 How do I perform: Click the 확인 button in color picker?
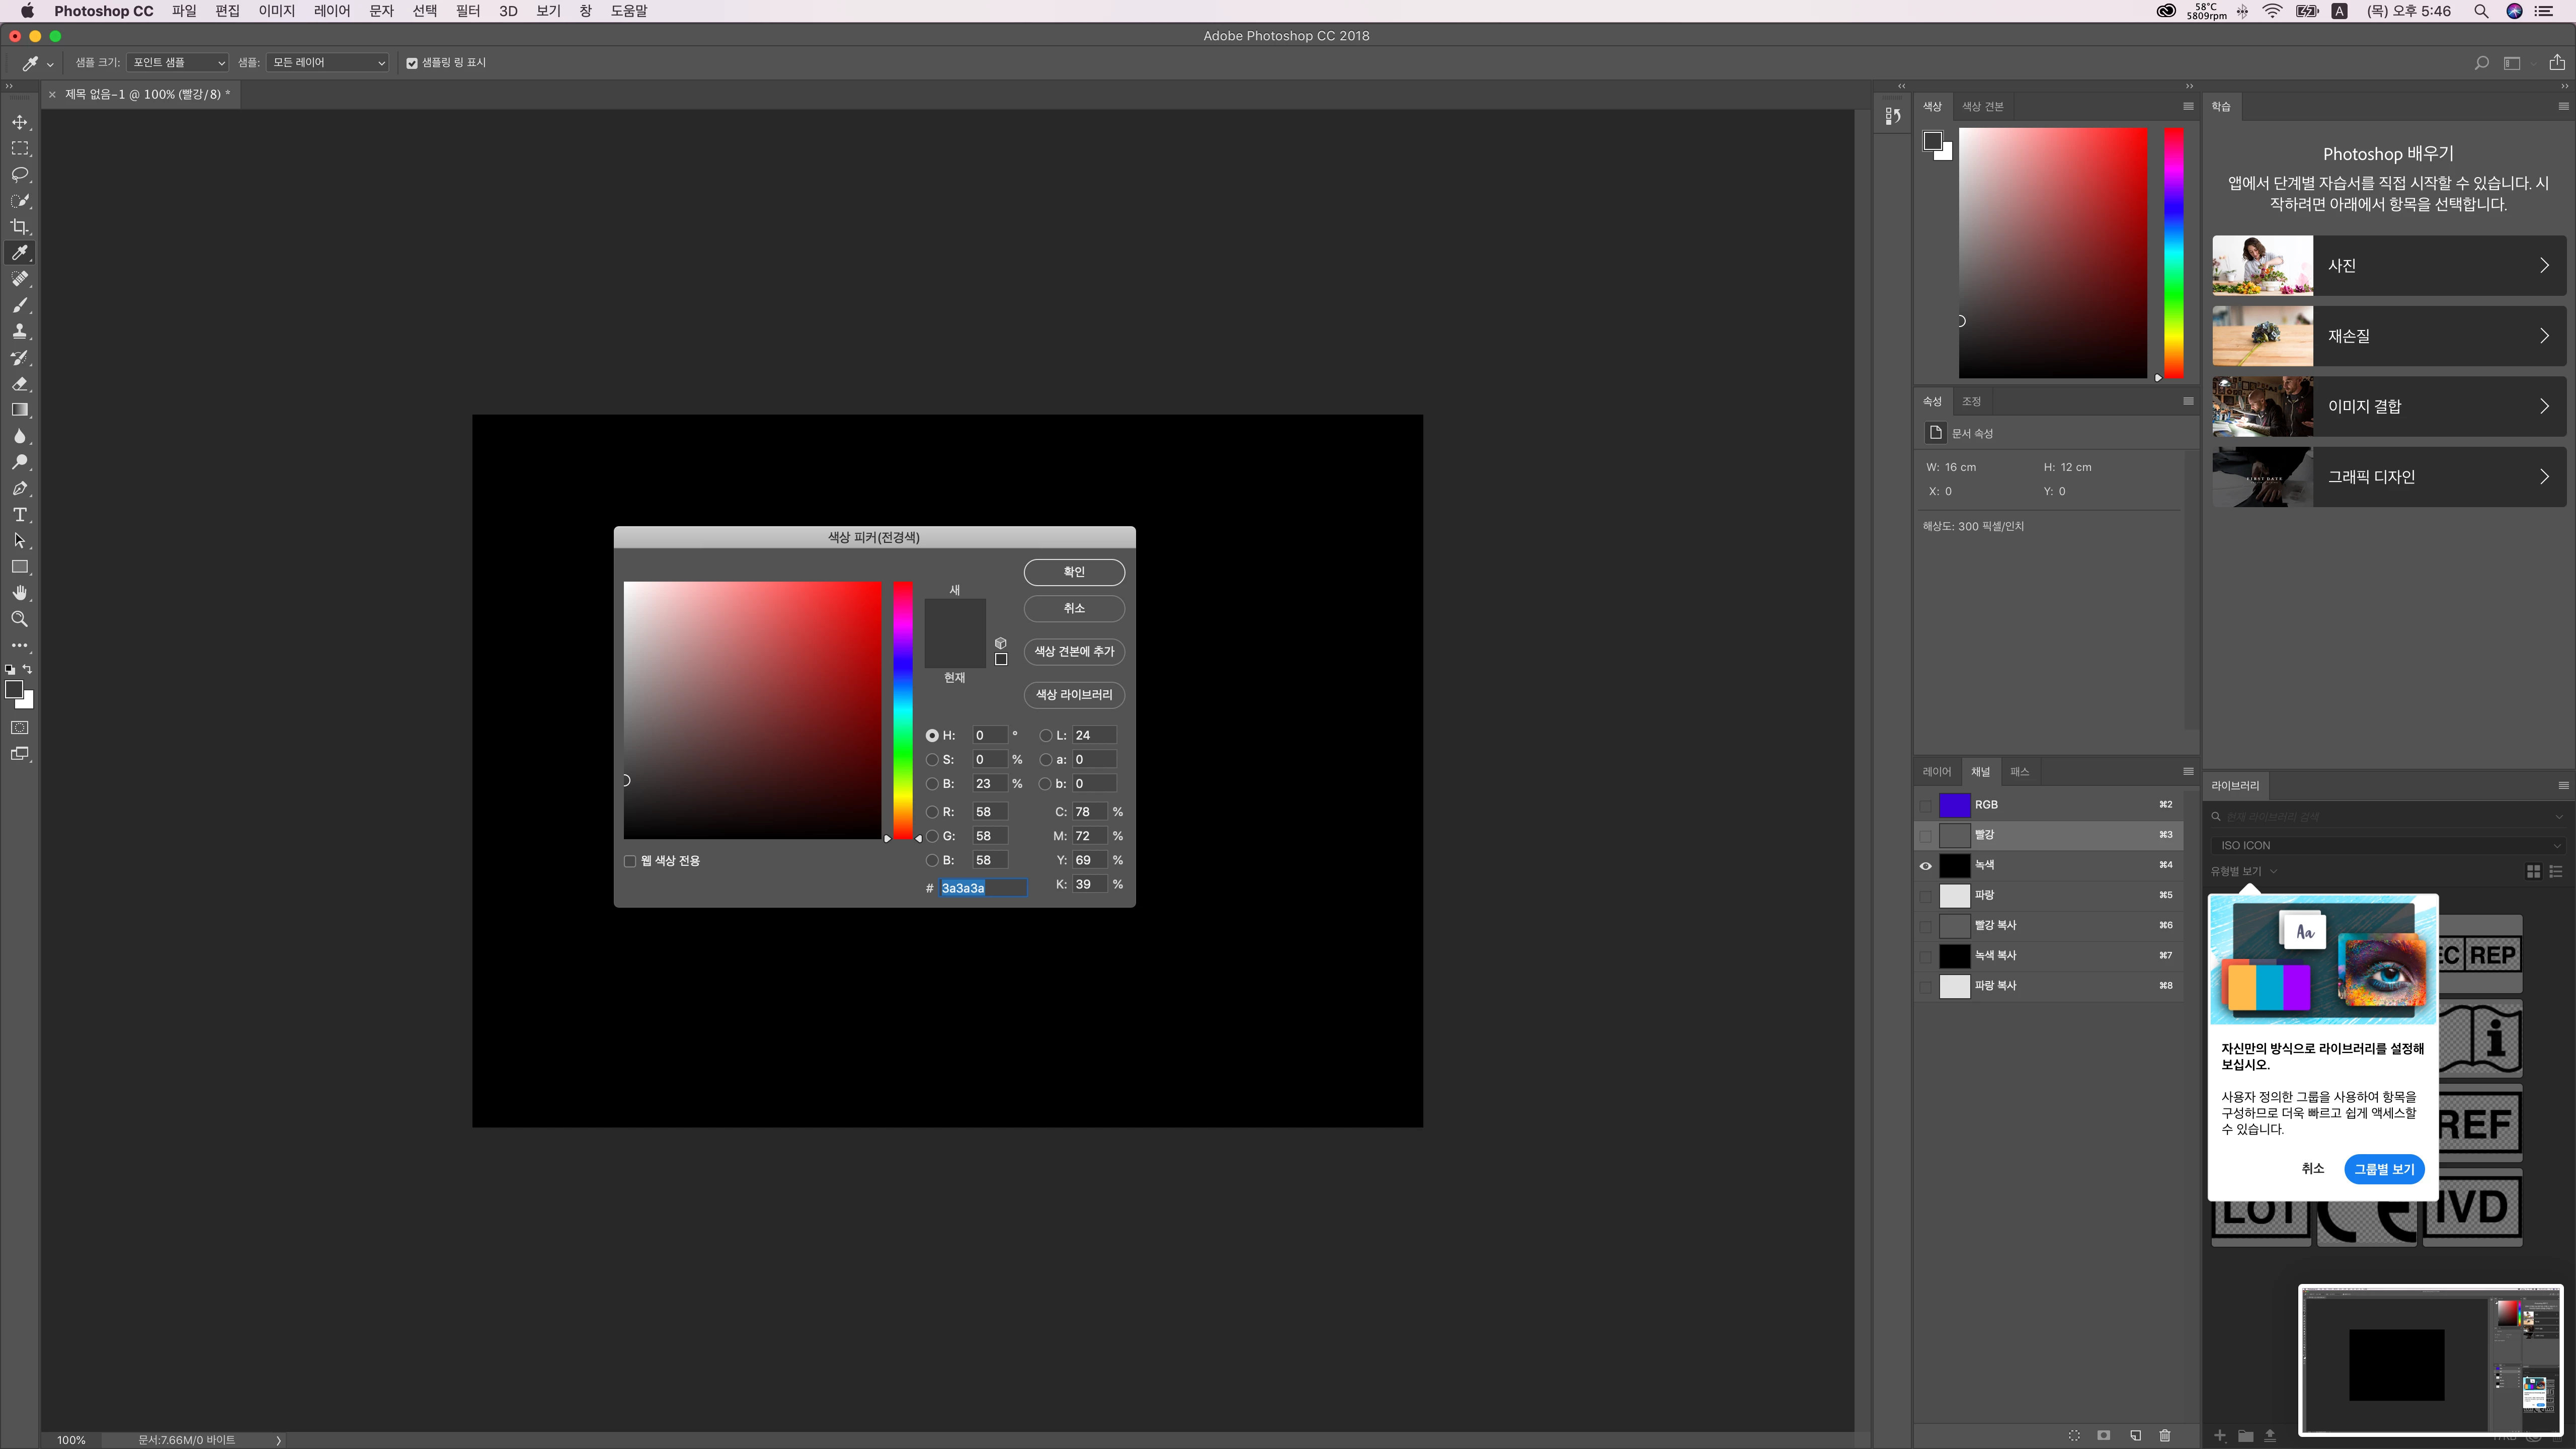click(1073, 572)
